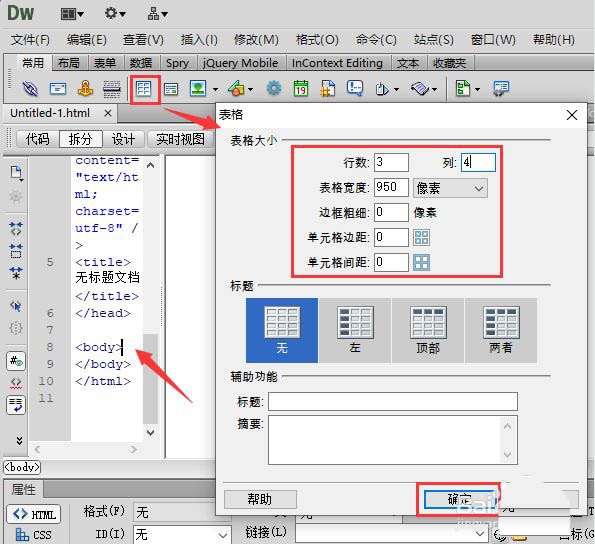
Task: Click the cell padding icon beside 单元格边距
Action: pyautogui.click(x=422, y=238)
